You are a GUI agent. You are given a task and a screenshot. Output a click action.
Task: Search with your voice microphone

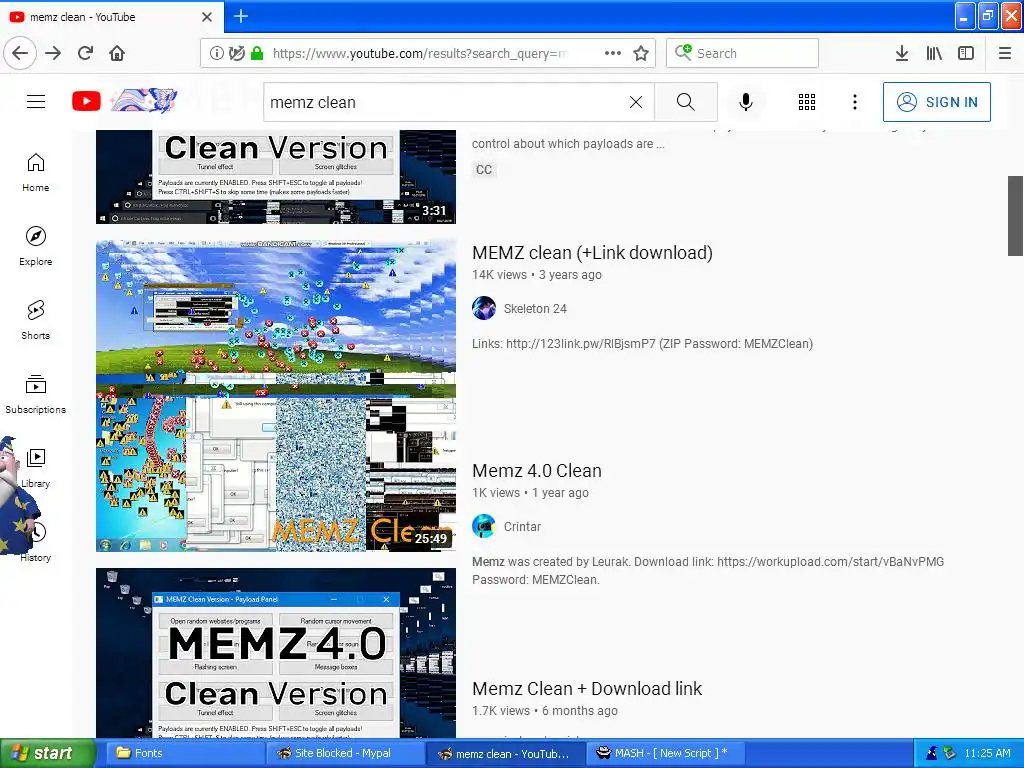[x=746, y=102]
